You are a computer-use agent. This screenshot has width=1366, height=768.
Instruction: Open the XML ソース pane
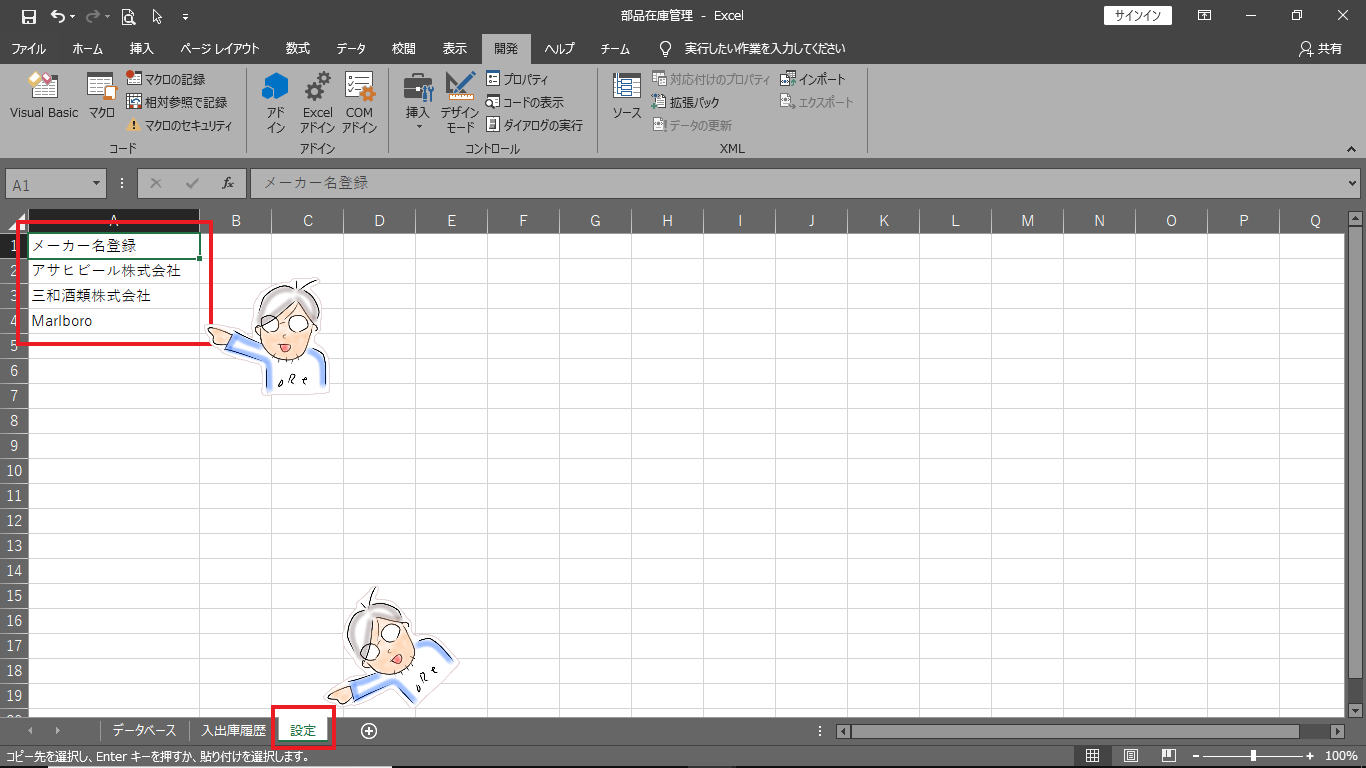627,97
